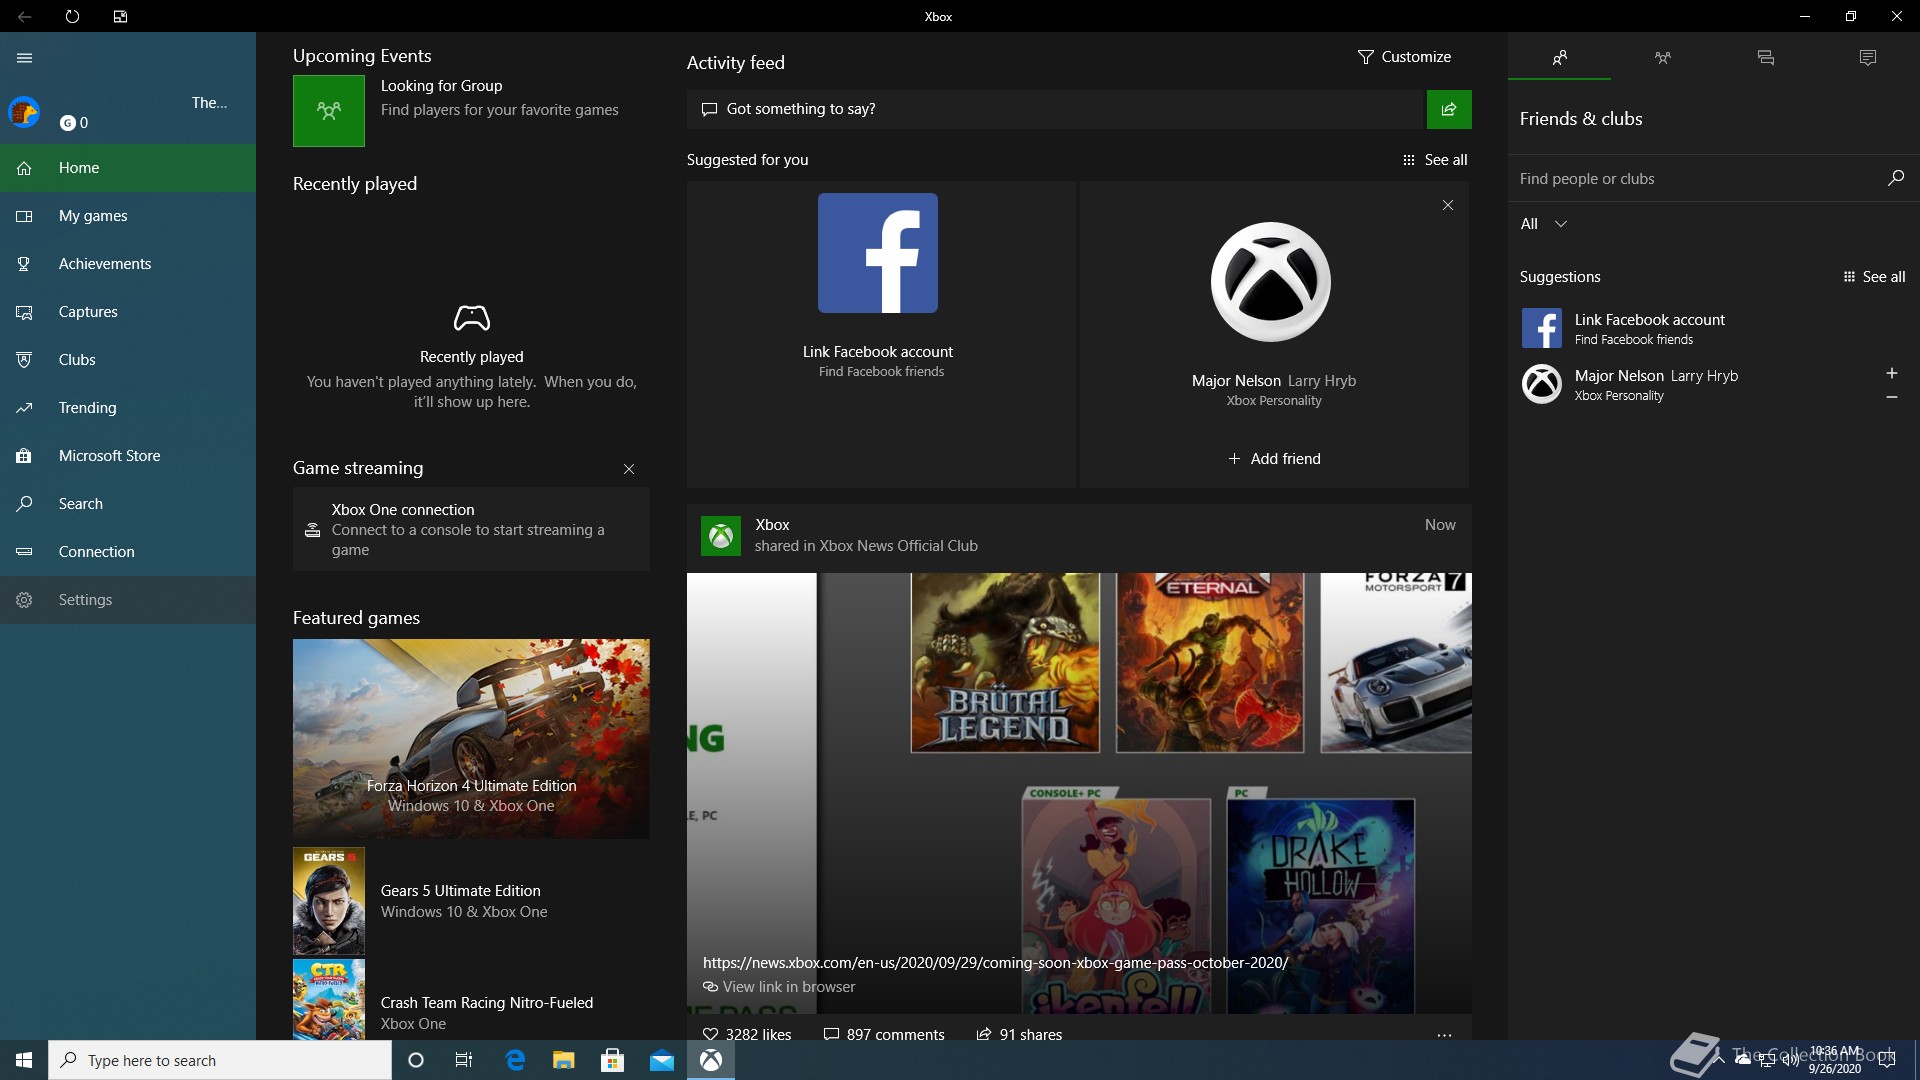Screen dimensions: 1920x1080
Task: Like the Xbox post with heart icon
Action: coord(710,1035)
